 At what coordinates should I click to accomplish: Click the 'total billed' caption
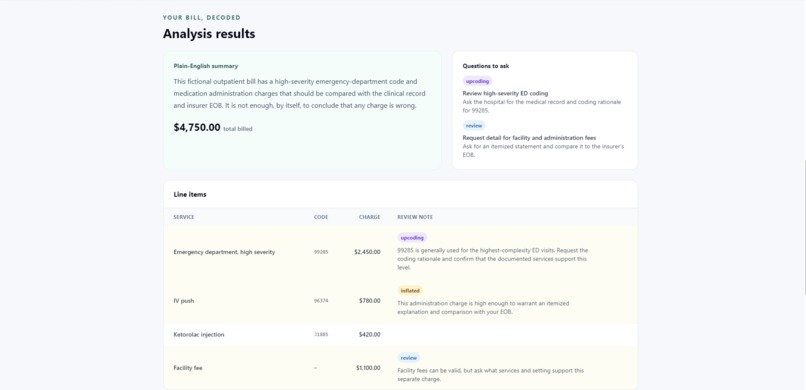point(237,129)
